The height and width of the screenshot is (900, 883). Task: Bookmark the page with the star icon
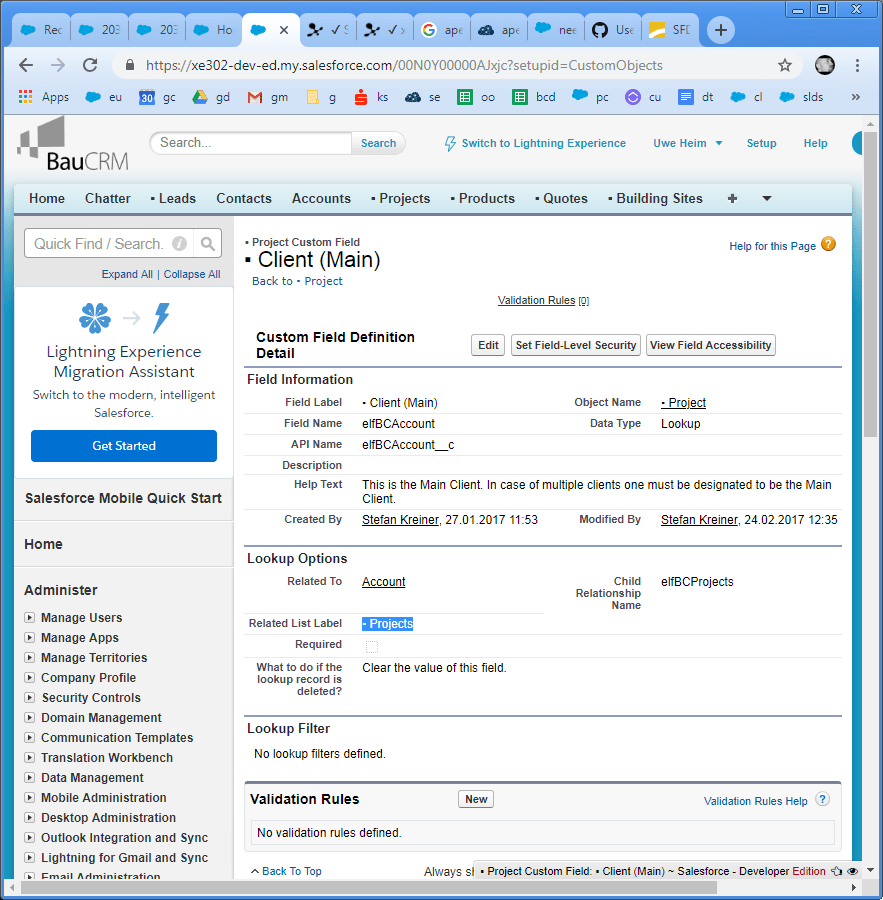tap(786, 64)
